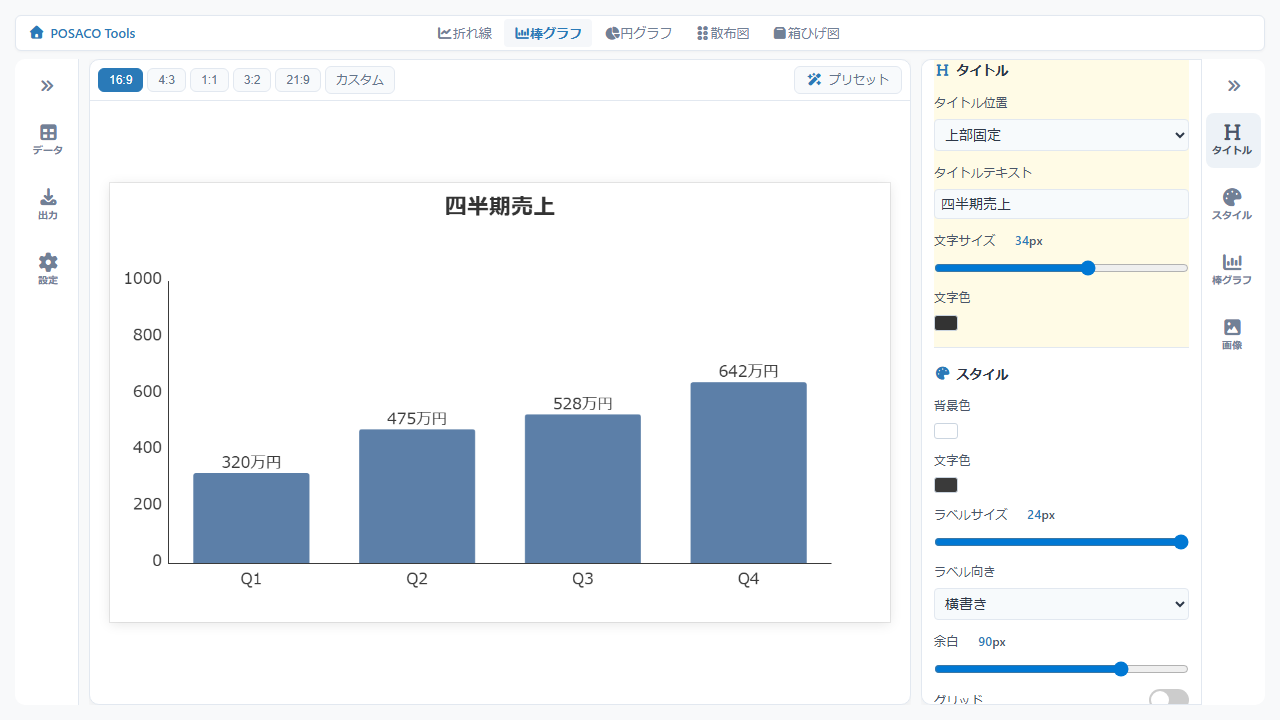The height and width of the screenshot is (720, 1280).
Task: Jump to タイトル section in right sidebar
Action: coord(1232,140)
